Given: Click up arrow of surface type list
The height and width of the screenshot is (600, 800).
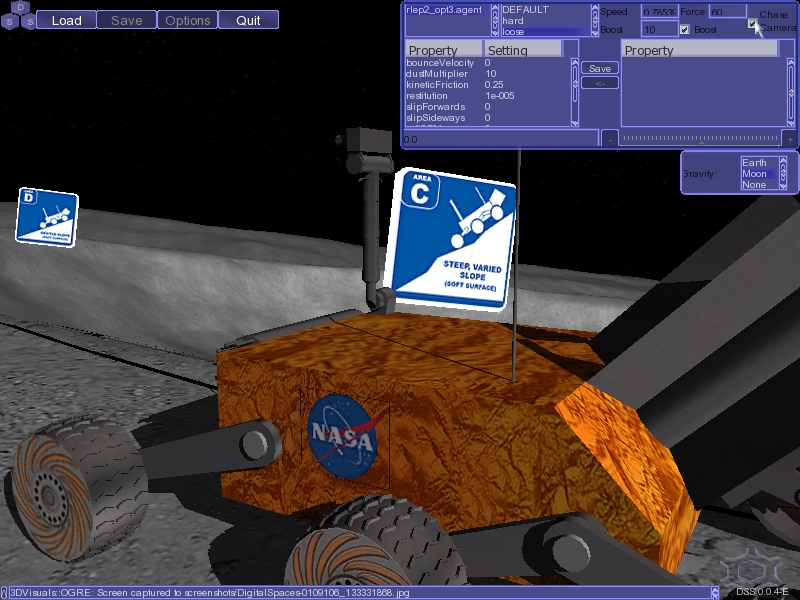Looking at the screenshot, I should click(x=595, y=9).
